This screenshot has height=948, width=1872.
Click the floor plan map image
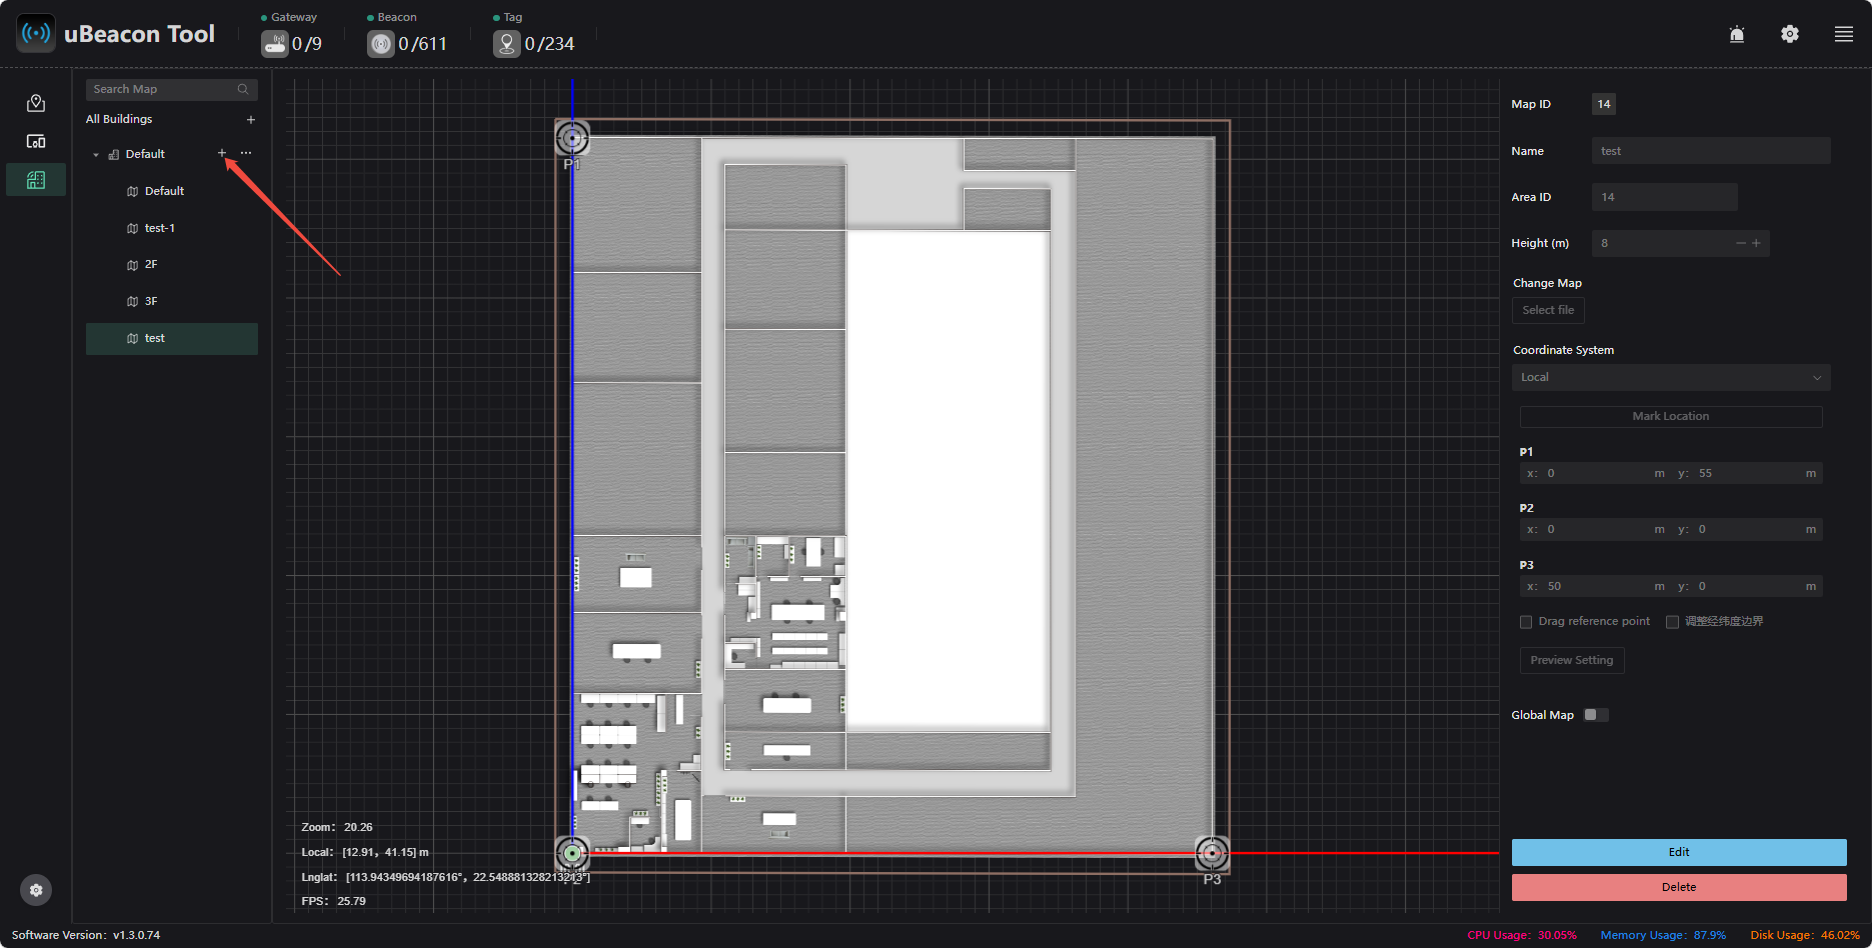coord(893,496)
